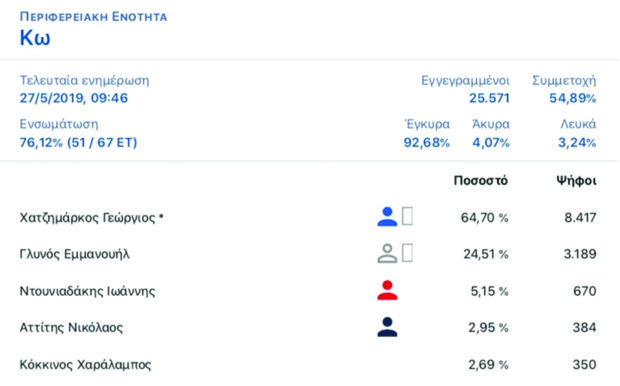Image resolution: width=620 pixels, height=386 pixels.
Task: Click grey outlined person icon for Γλυνός Εμμανουήλ
Action: pyautogui.click(x=387, y=254)
